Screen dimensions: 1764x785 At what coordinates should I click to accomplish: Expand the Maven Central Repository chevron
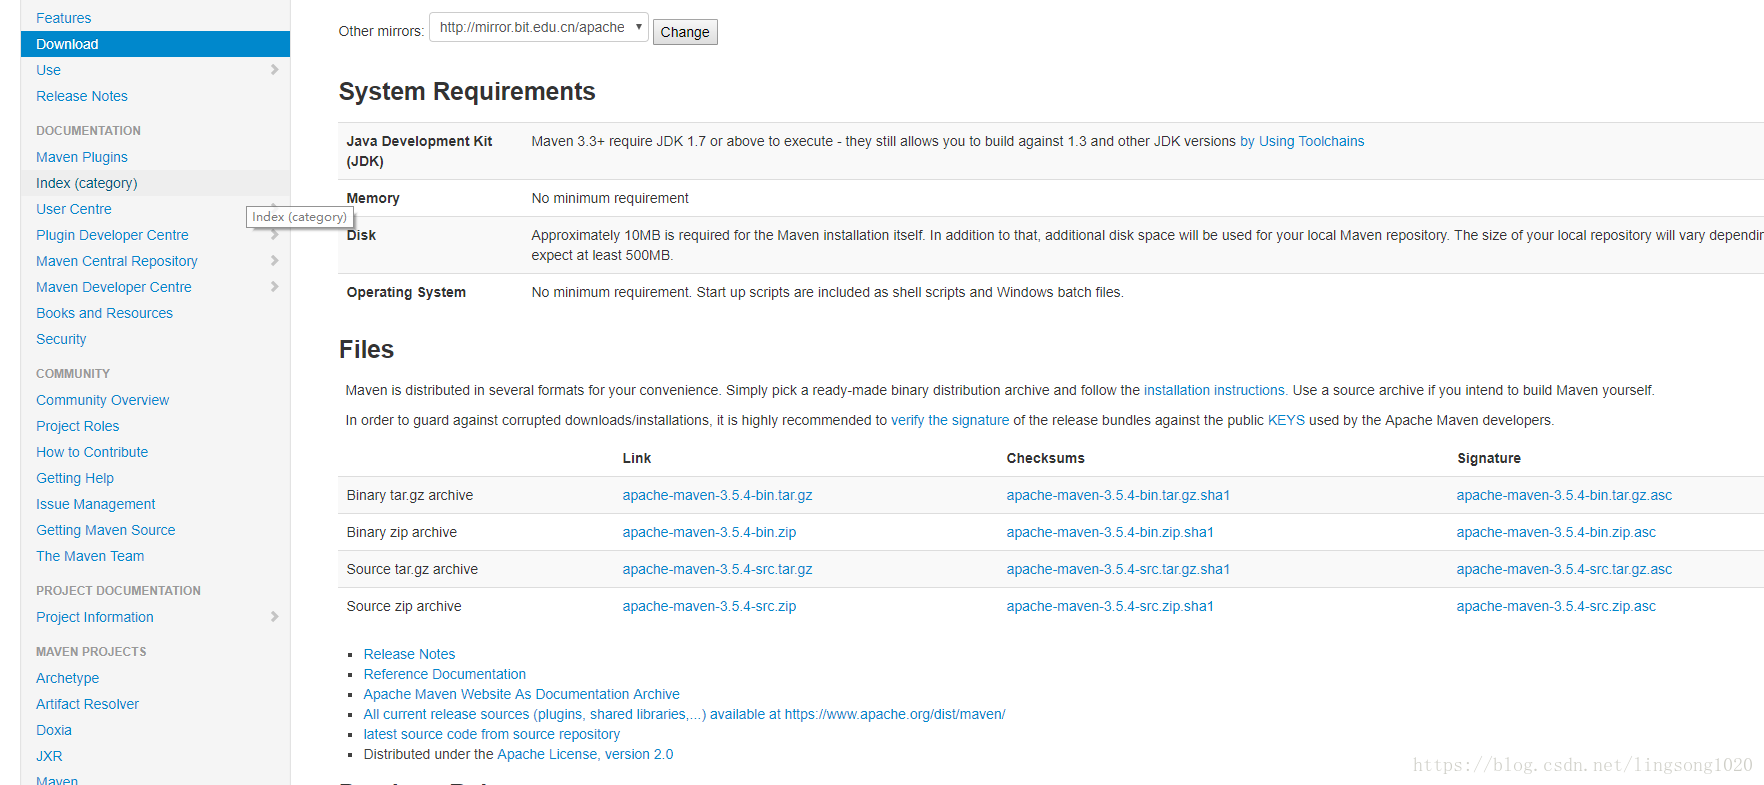point(274,260)
